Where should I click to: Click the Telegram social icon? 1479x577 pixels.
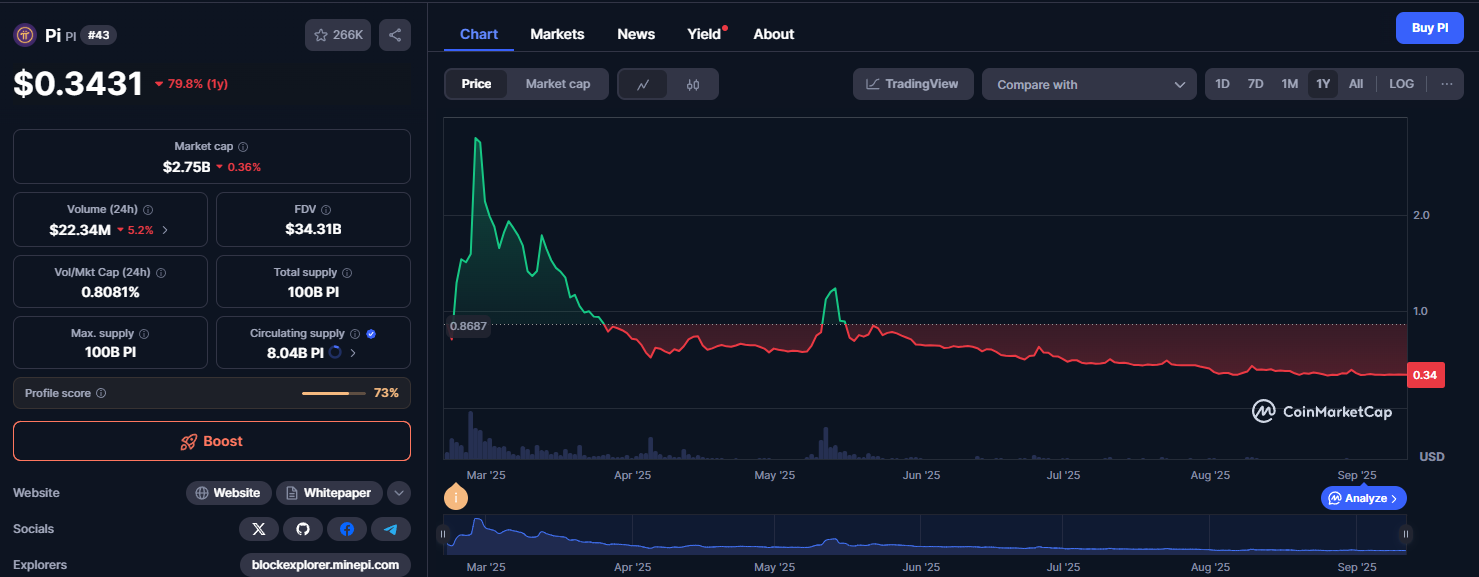pos(391,528)
